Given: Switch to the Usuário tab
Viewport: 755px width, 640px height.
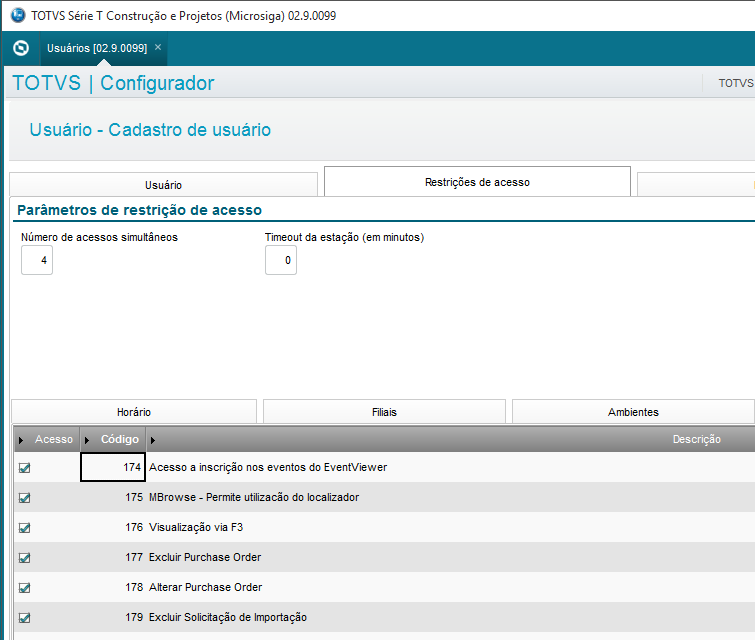Looking at the screenshot, I should 164,185.
